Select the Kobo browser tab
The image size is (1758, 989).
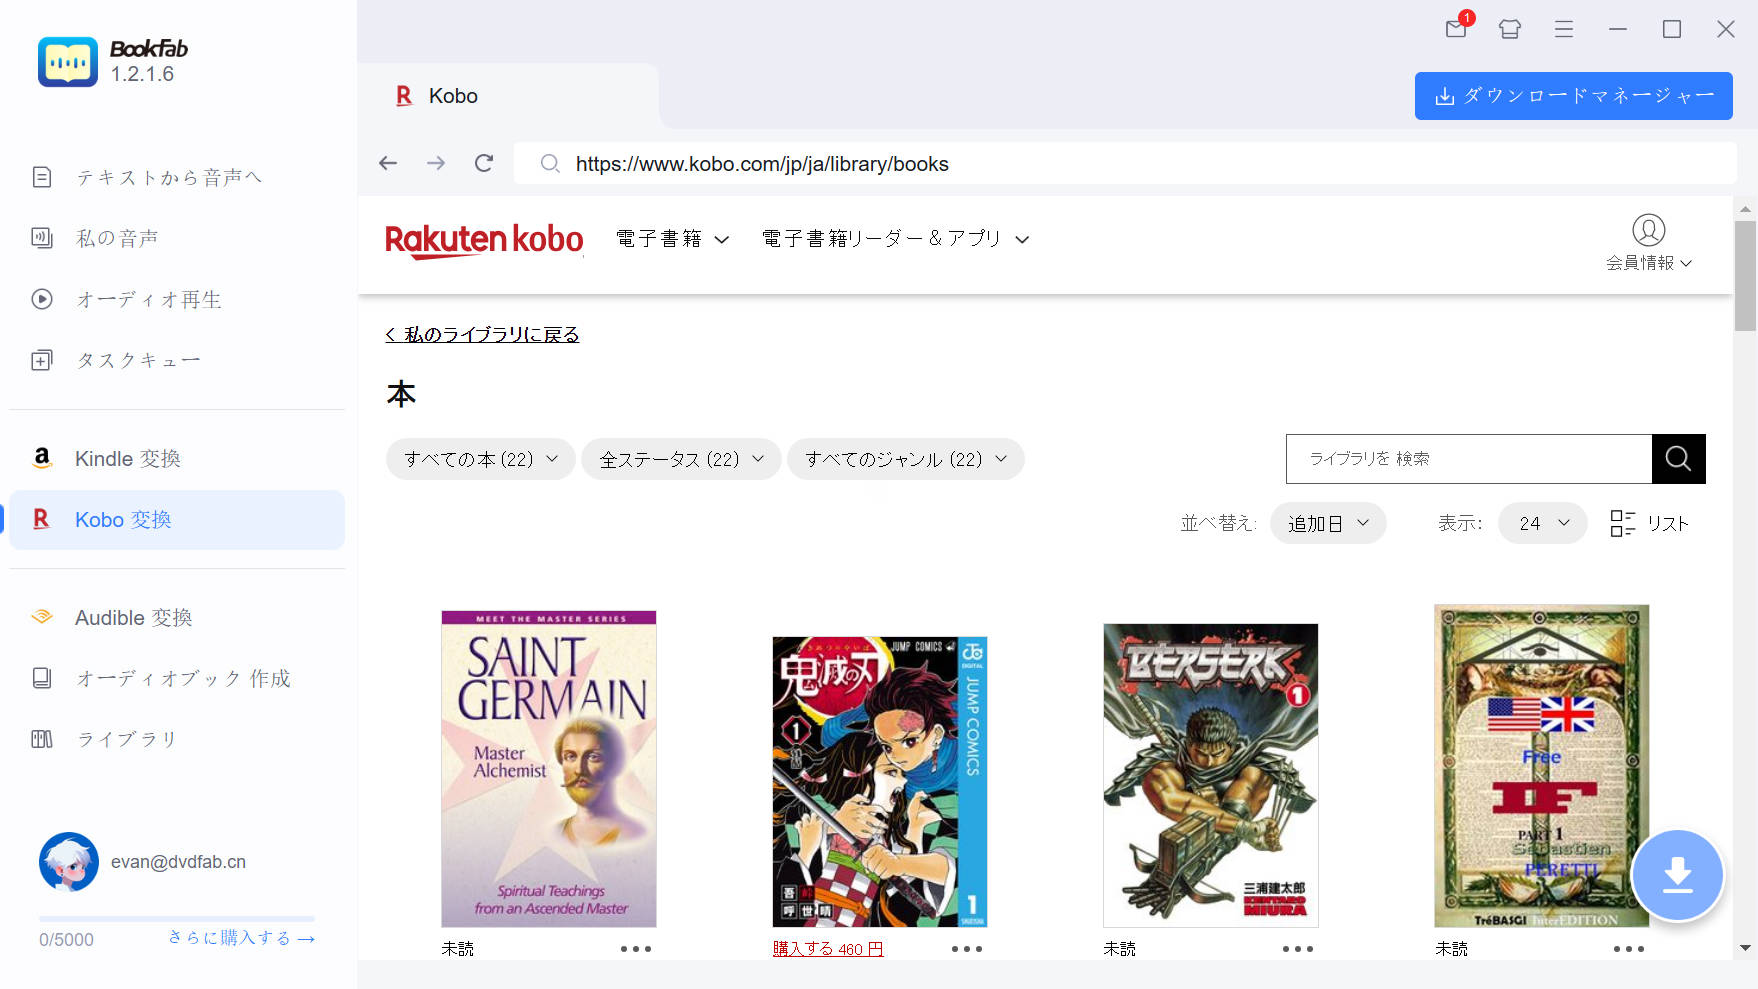[x=454, y=95]
